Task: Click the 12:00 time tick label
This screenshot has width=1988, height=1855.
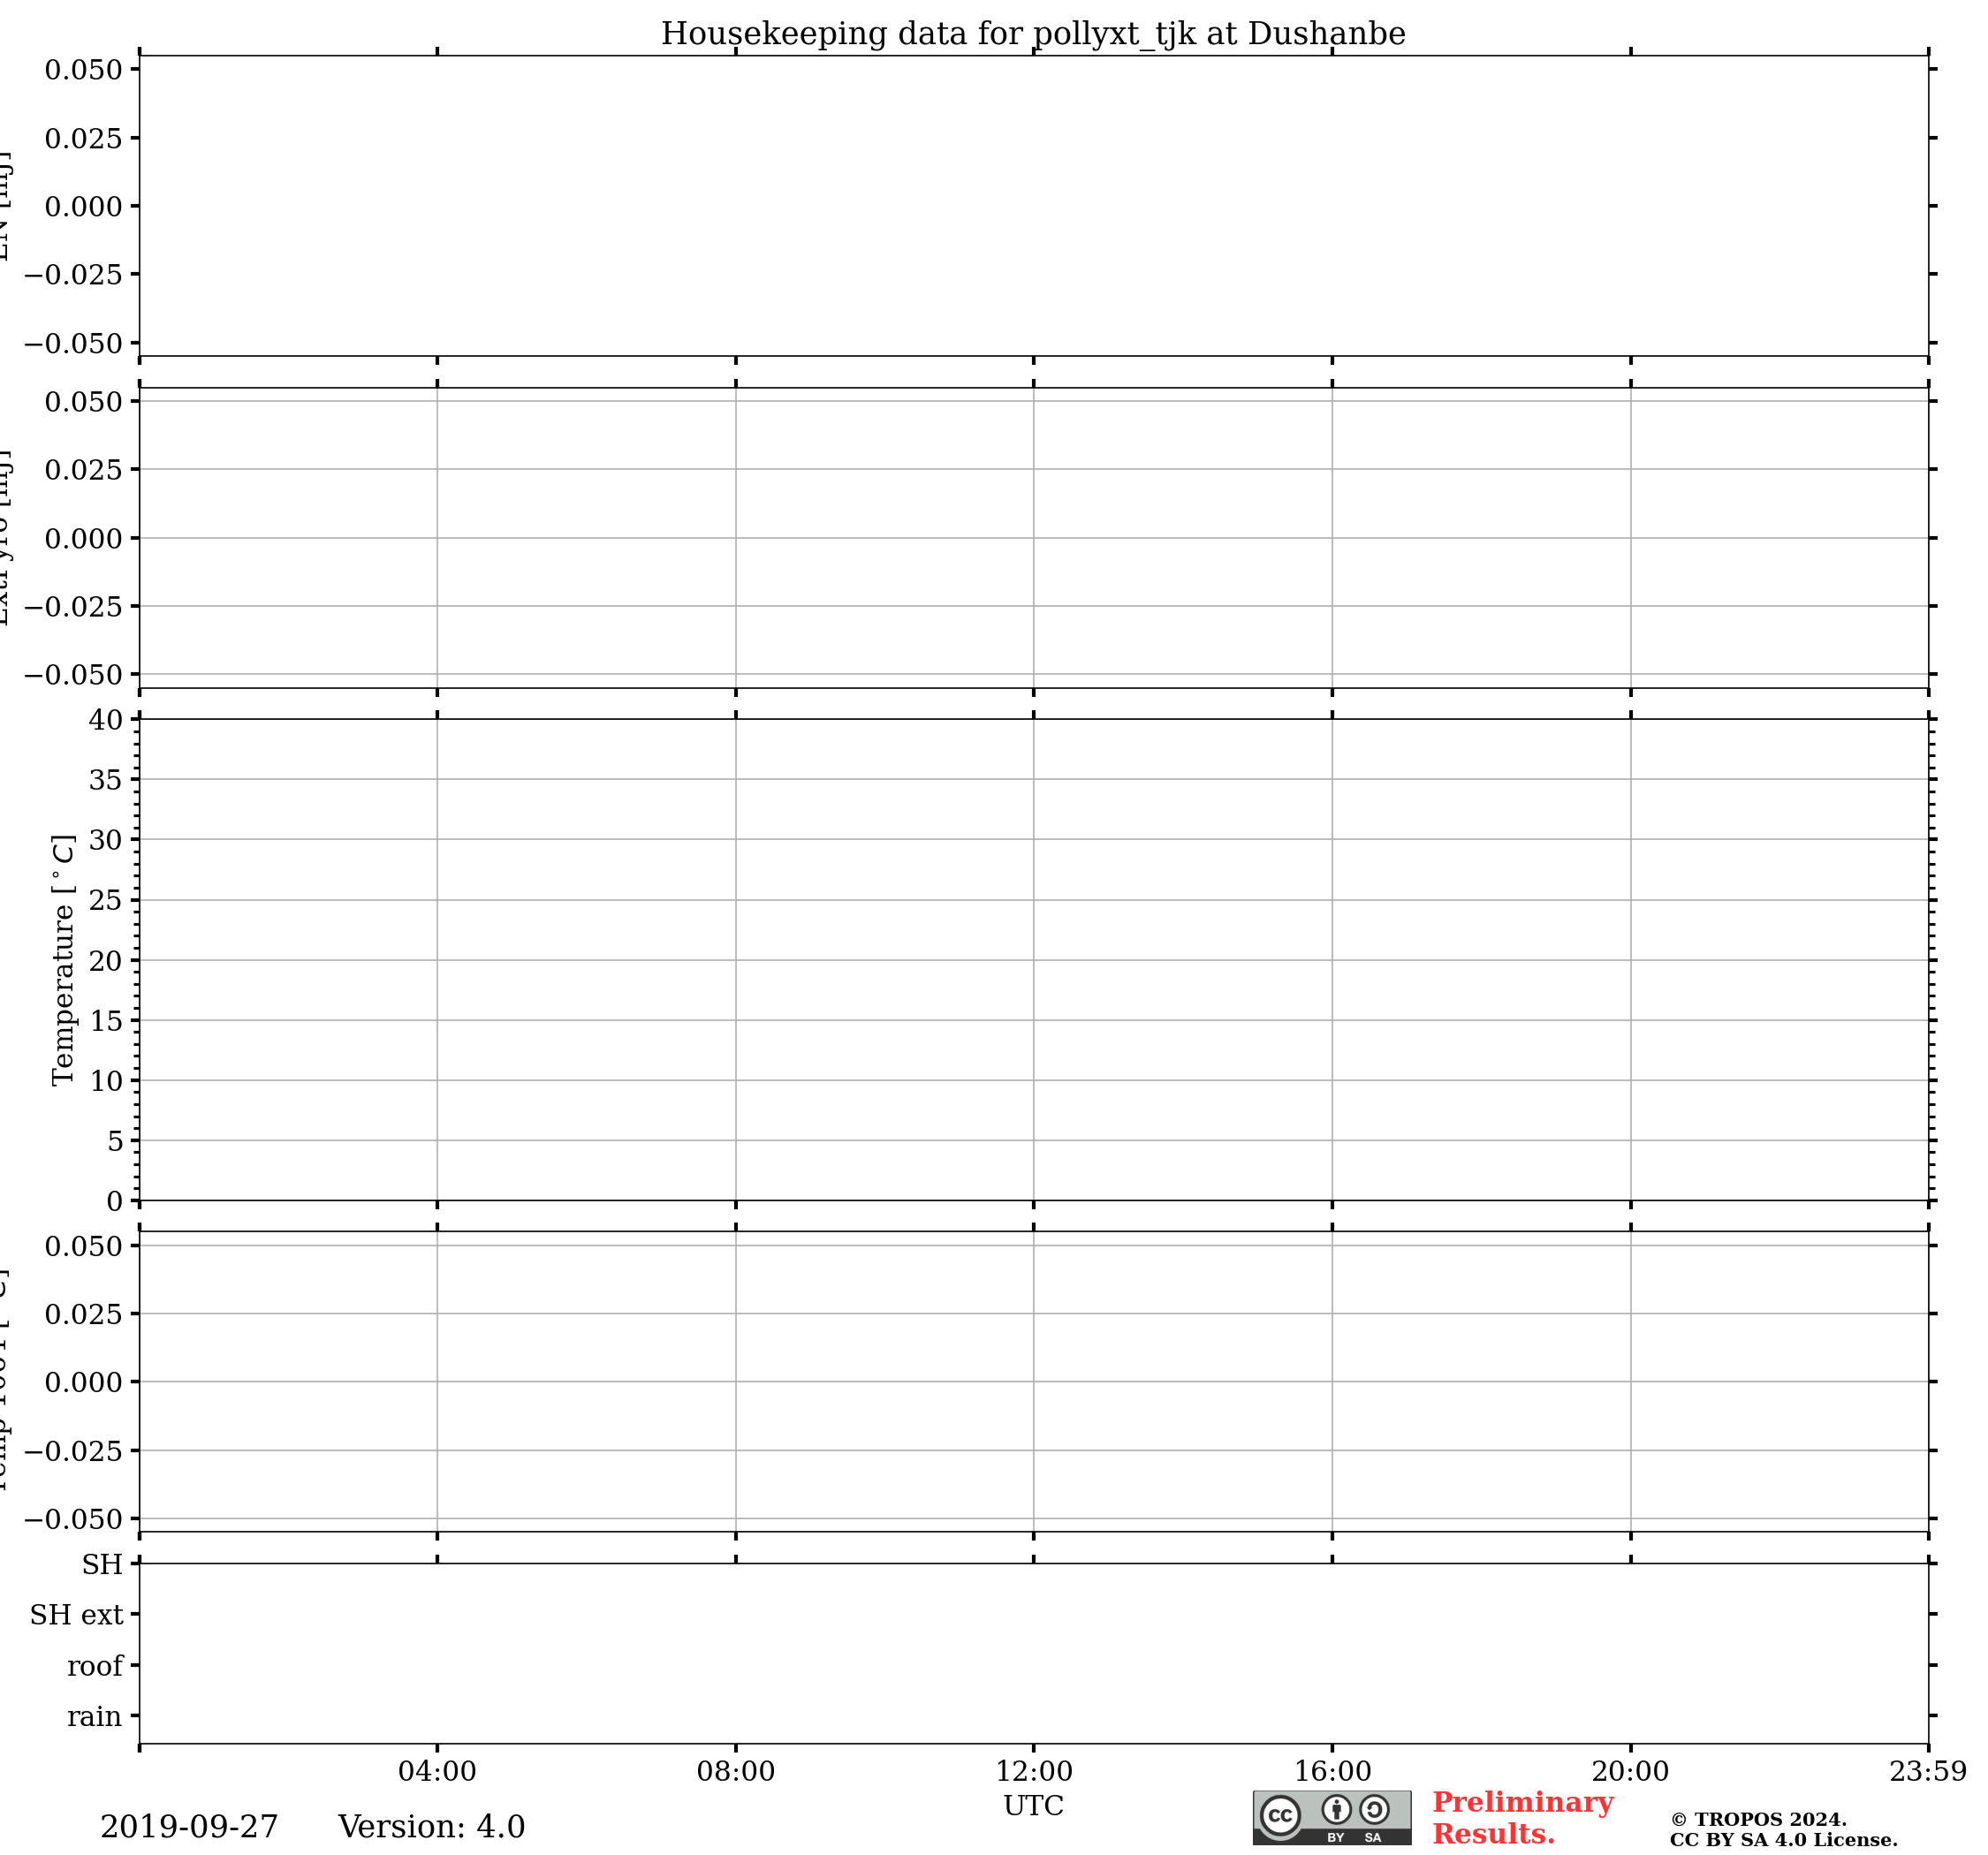Action: pos(1033,1772)
